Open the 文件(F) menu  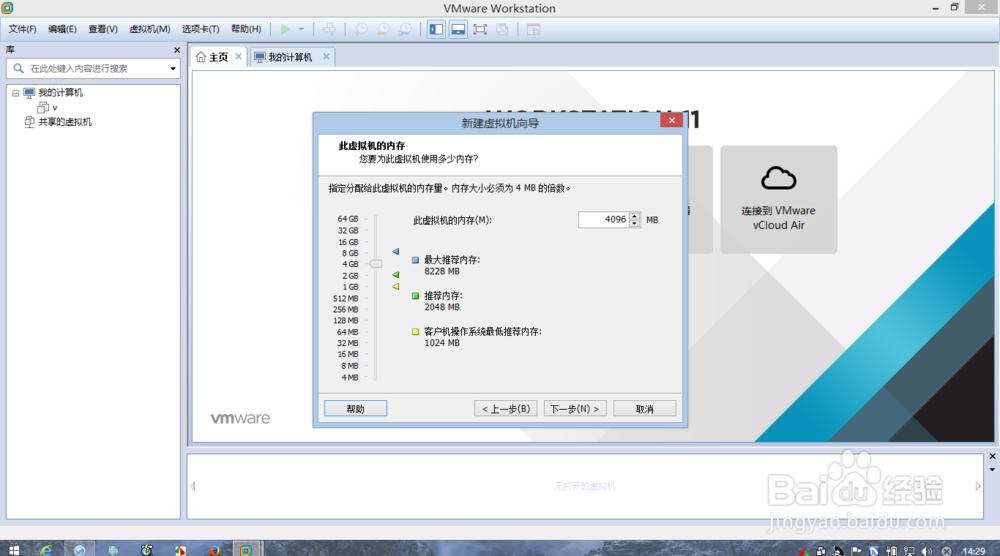(x=22, y=29)
